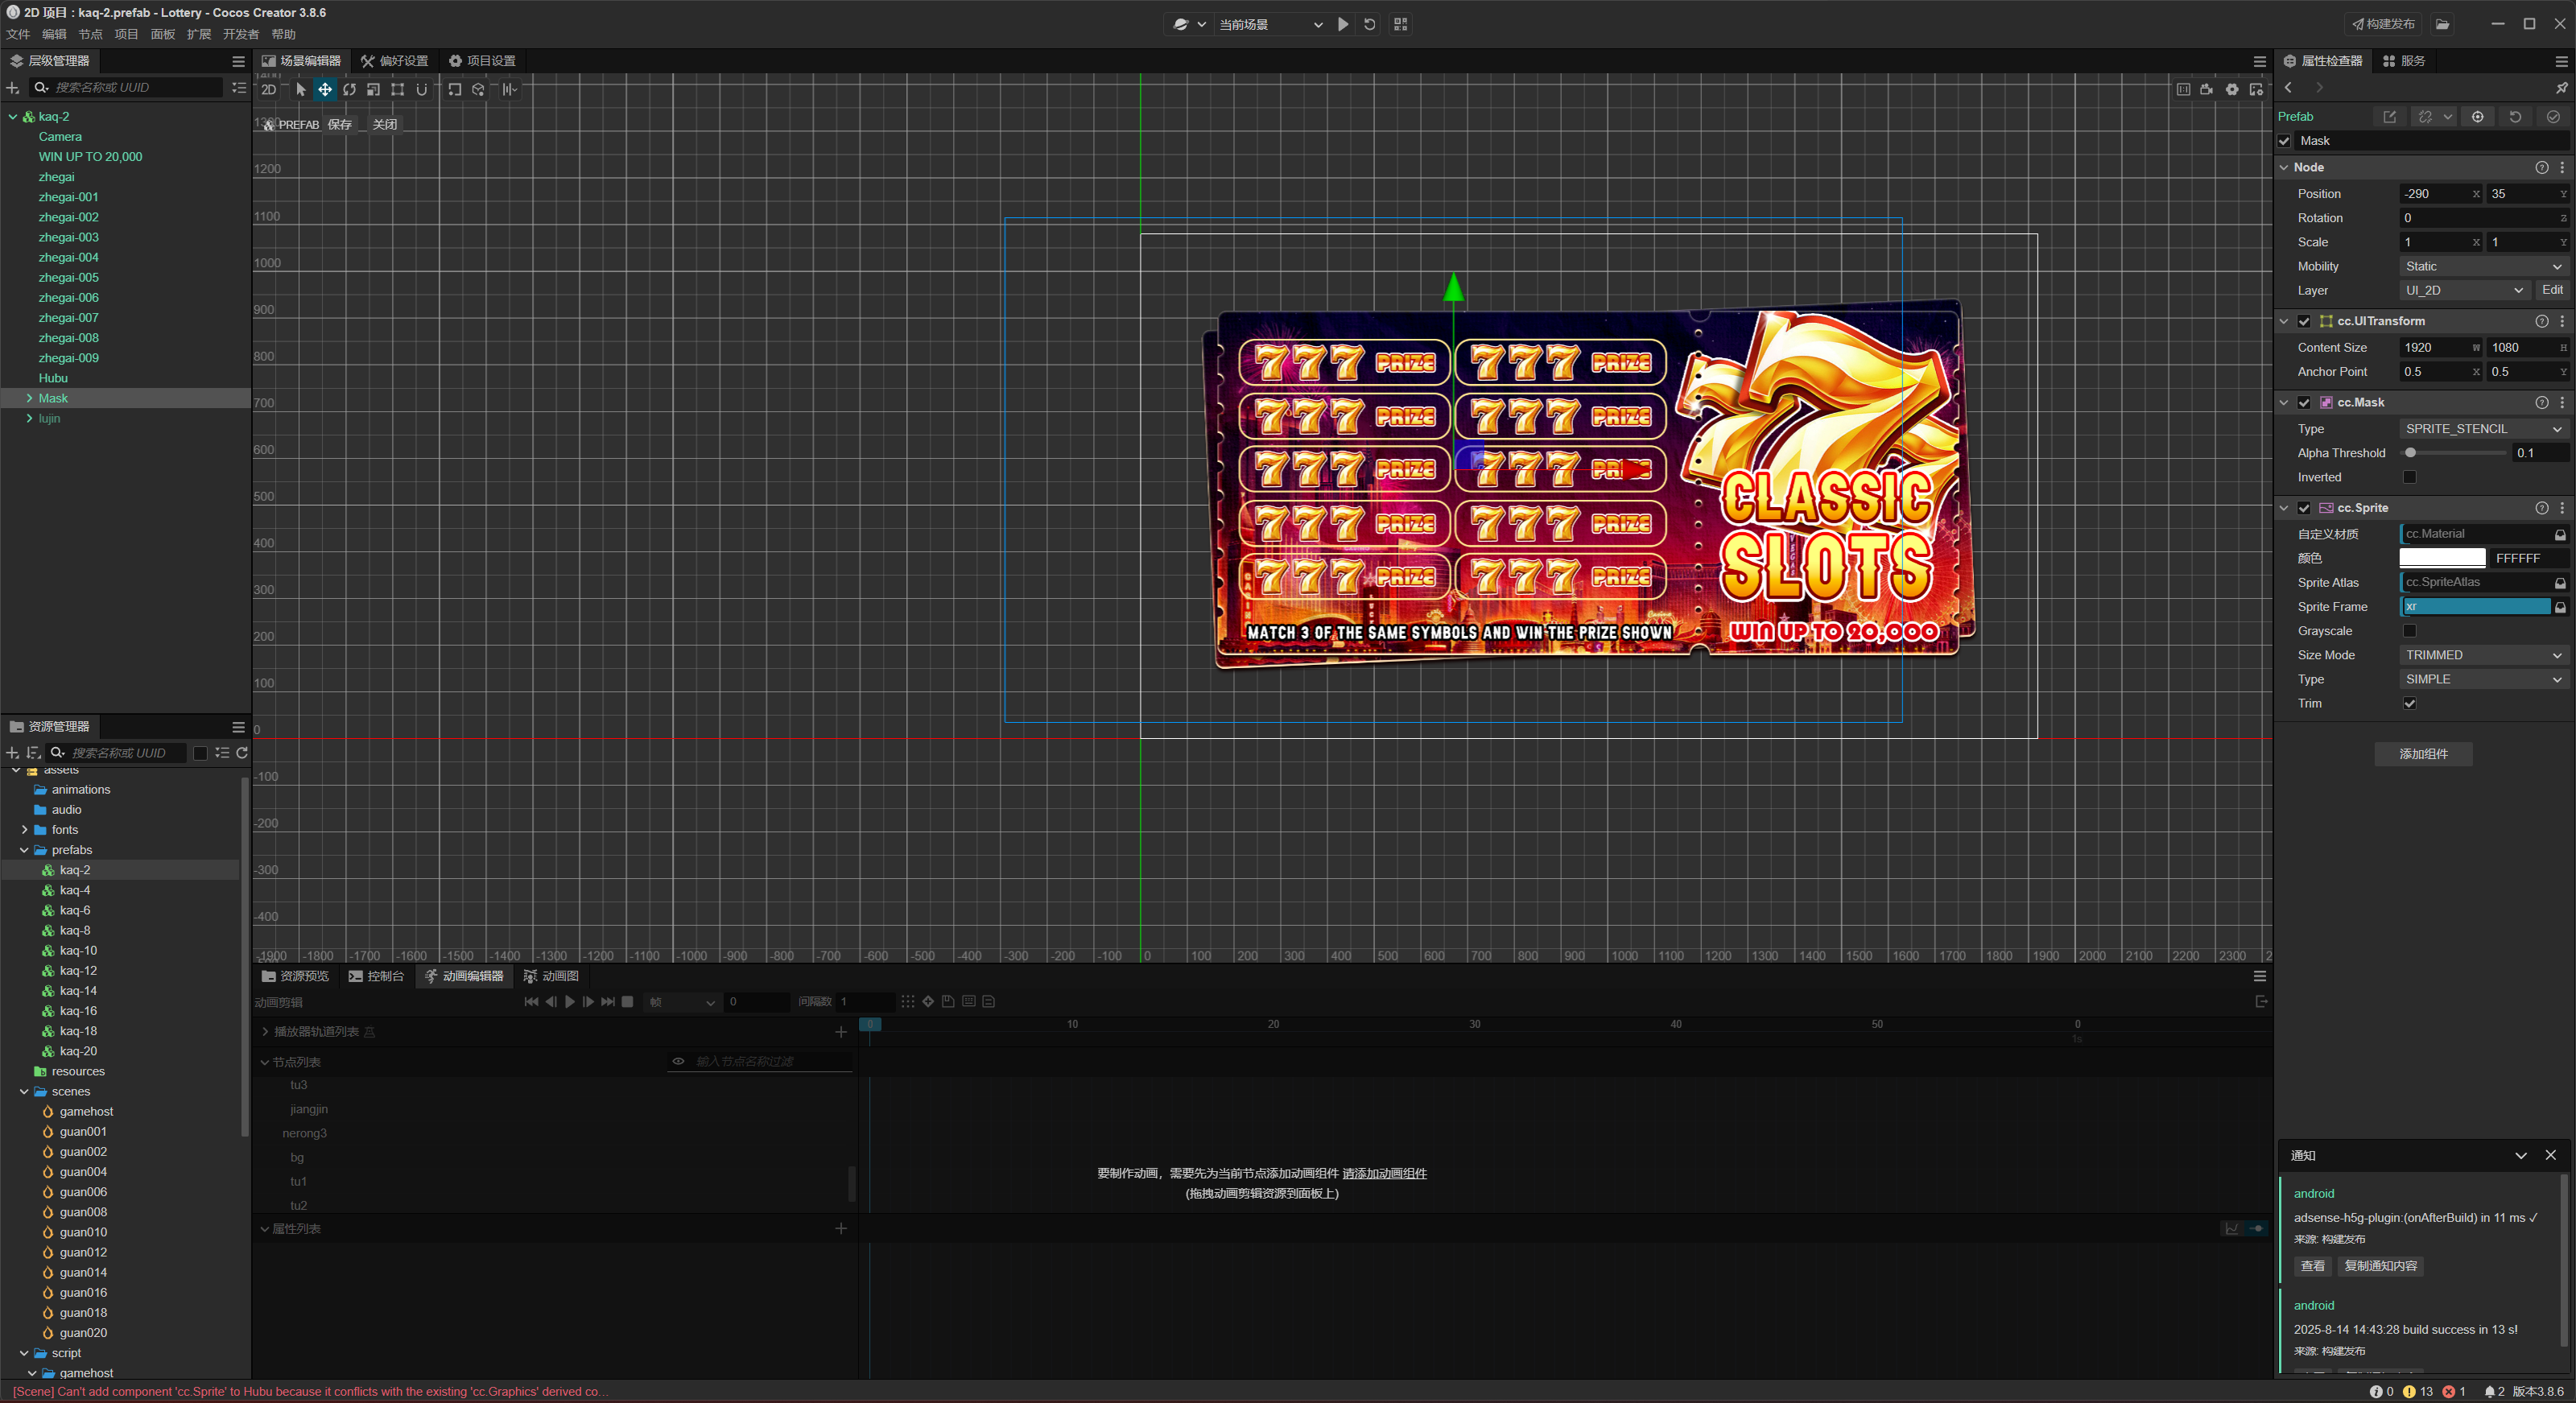Select the rotate transform tool
The height and width of the screenshot is (1403, 2576).
pos(349,89)
